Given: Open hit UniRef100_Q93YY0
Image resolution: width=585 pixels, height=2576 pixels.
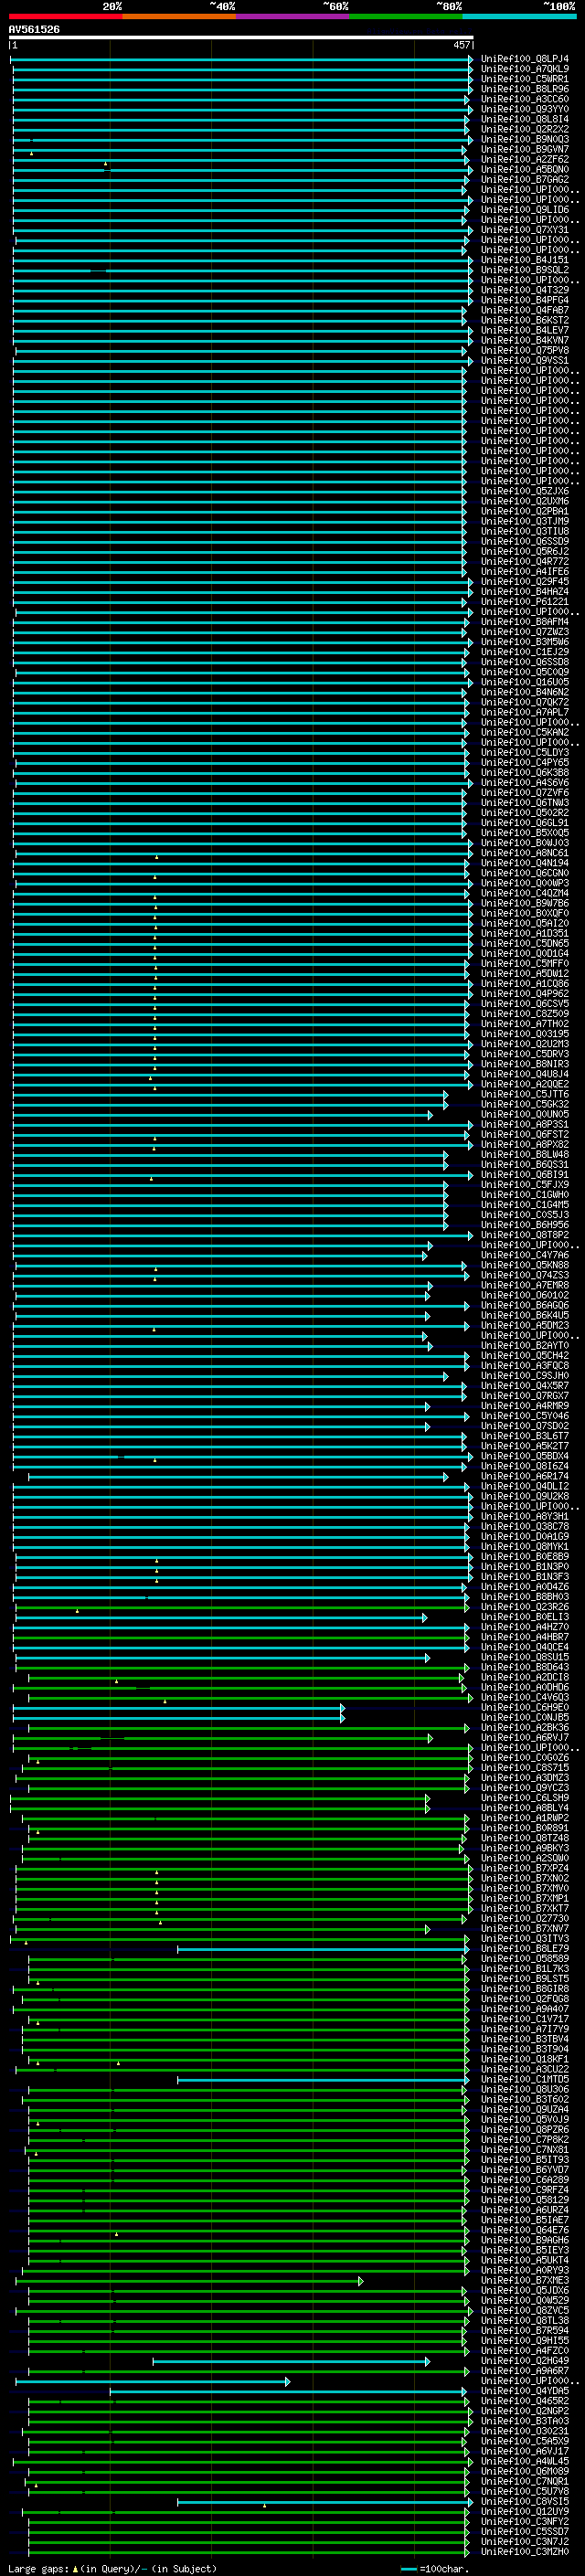Looking at the screenshot, I should (525, 109).
